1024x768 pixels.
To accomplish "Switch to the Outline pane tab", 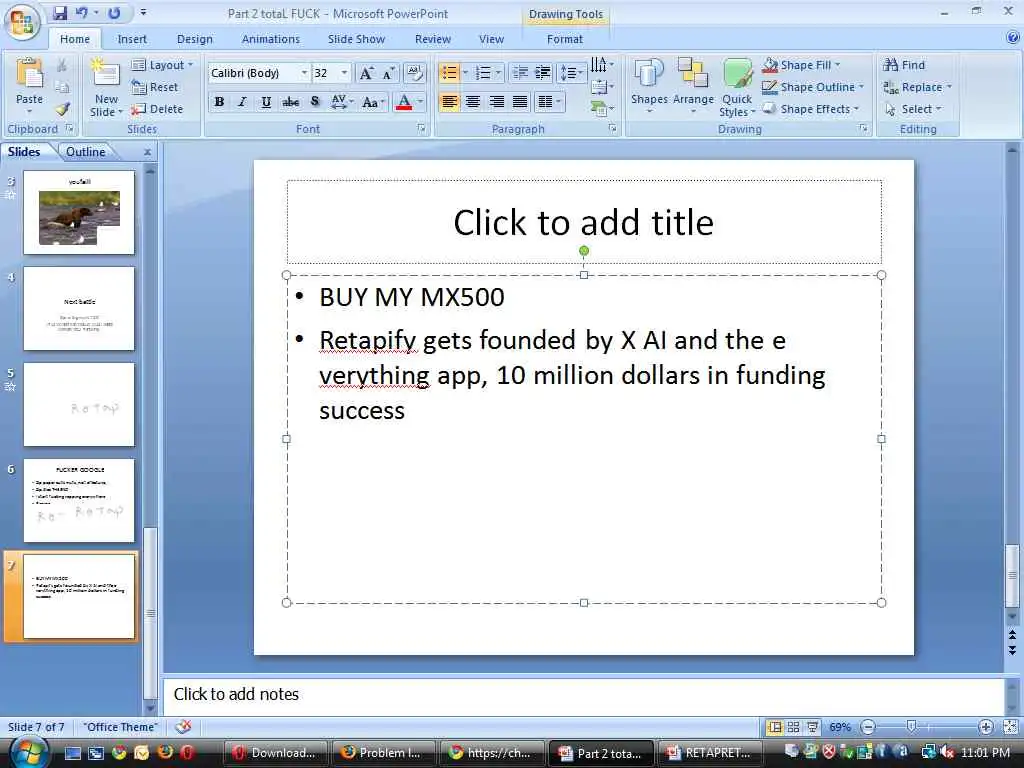I will point(86,152).
